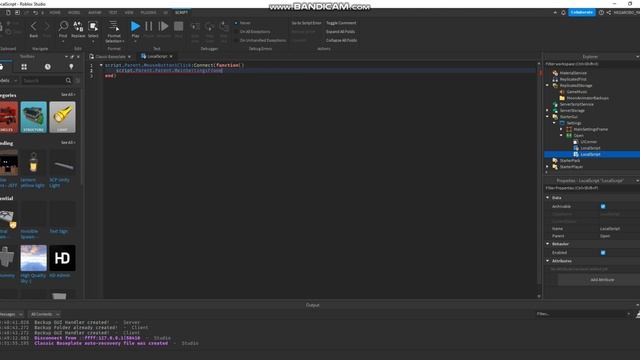Image resolution: width=640 pixels, height=360 pixels.
Task: Open the Play dropdown arrow
Action: point(135,41)
